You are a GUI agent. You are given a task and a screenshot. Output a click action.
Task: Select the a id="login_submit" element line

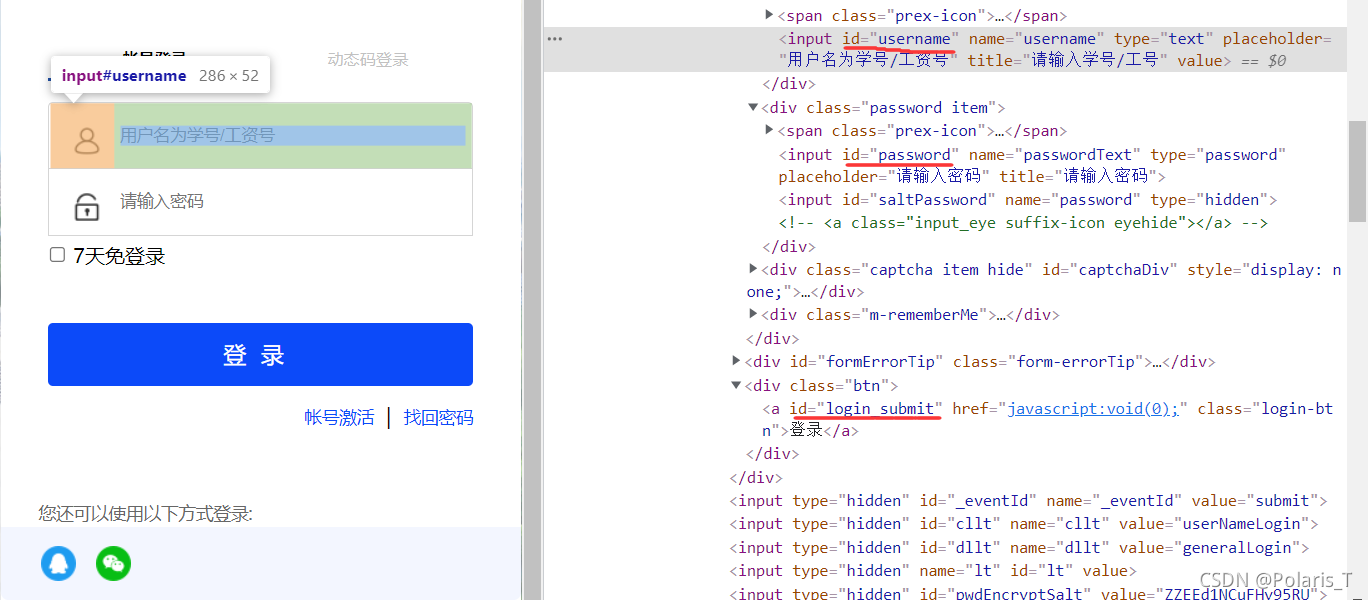coord(1048,420)
